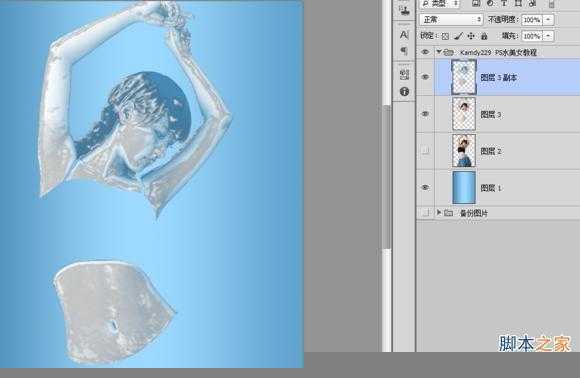Click the lock image pixels brush icon
The width and height of the screenshot is (580, 378).
(x=458, y=36)
